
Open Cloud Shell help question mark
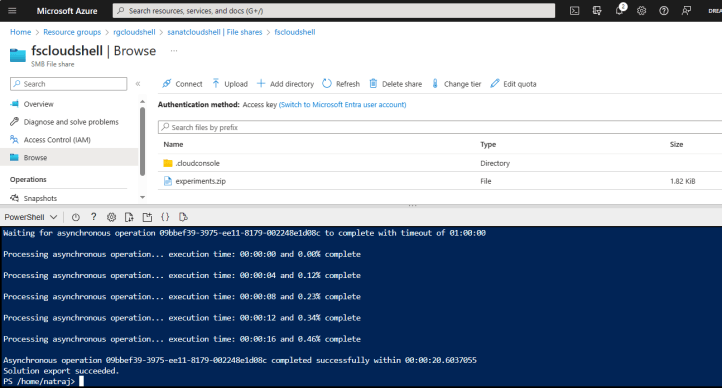pyautogui.click(x=93, y=217)
